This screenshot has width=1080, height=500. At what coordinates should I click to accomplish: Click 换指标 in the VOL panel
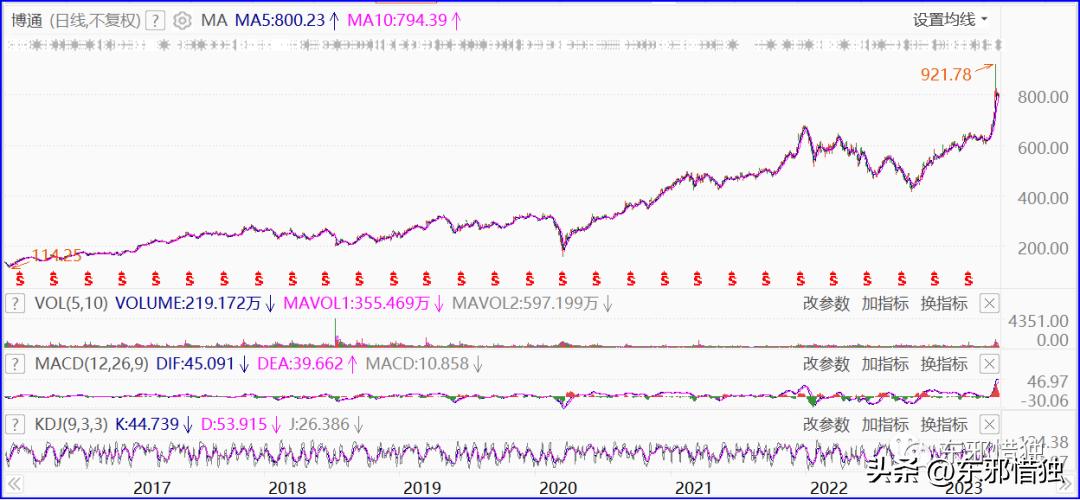(x=944, y=303)
